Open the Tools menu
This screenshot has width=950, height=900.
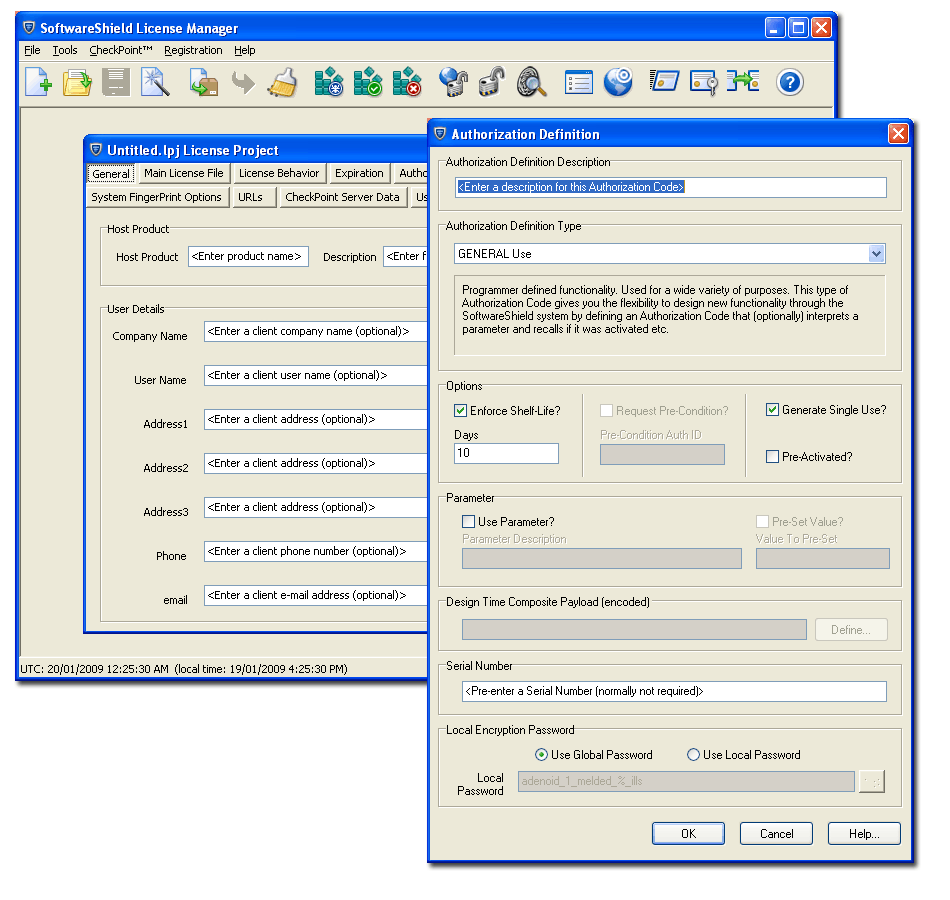click(x=65, y=50)
